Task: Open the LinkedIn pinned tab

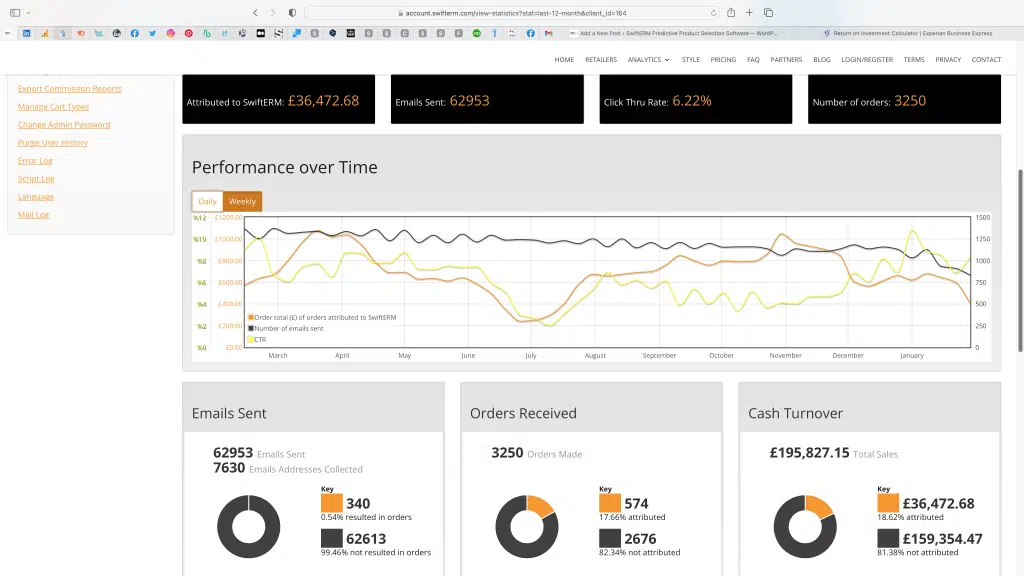Action: [26, 33]
